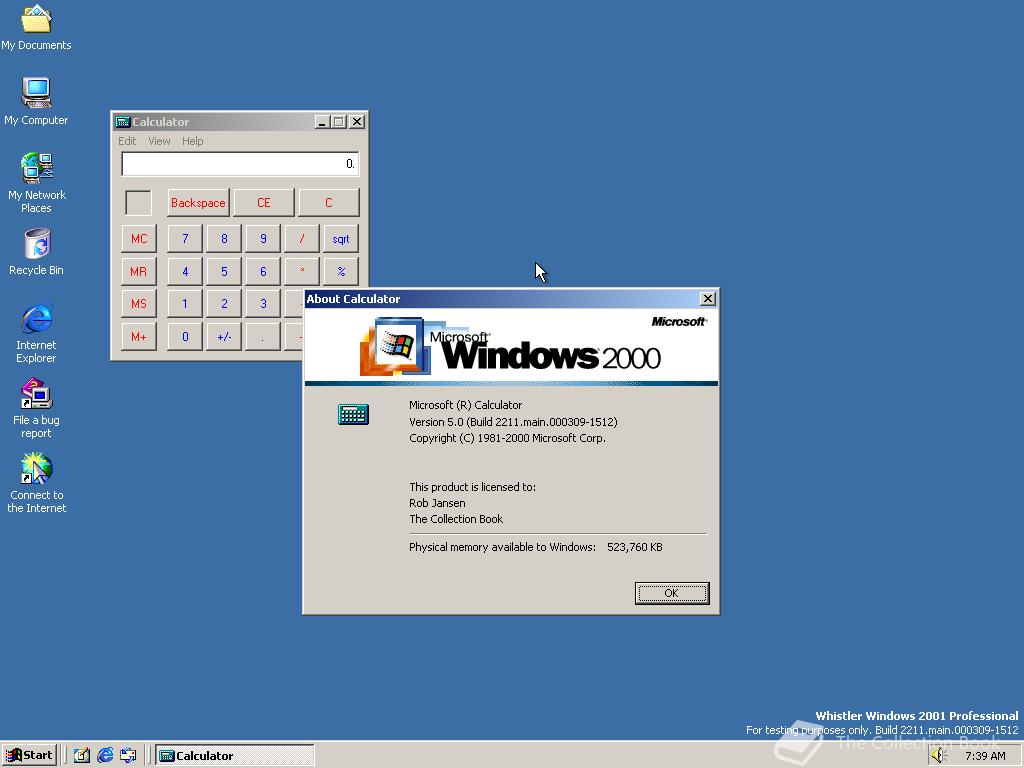Click the 7 key in Calculator
The image size is (1024, 768).
(x=185, y=238)
